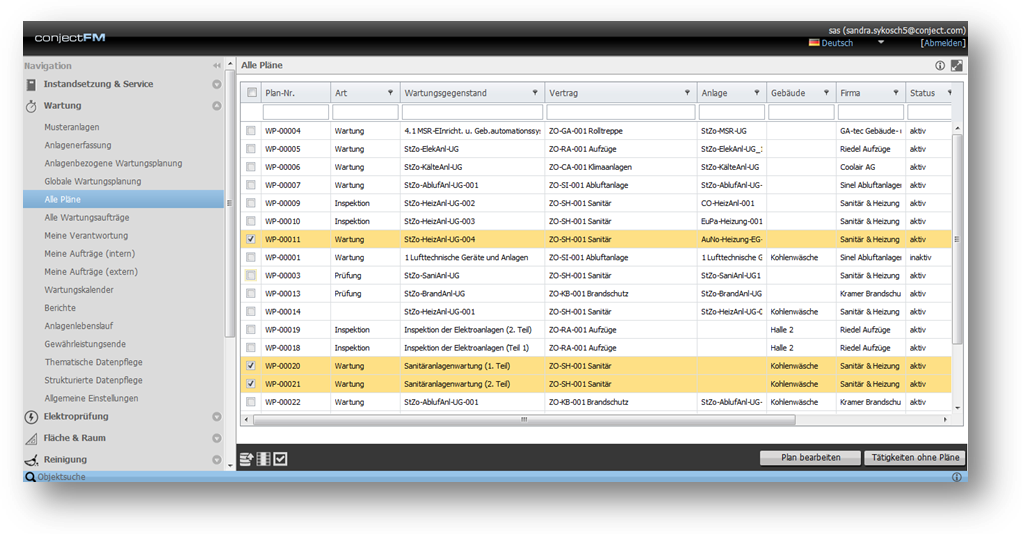
Task: Click the checkmark selection icon in bottom toolbar
Action: coord(280,459)
